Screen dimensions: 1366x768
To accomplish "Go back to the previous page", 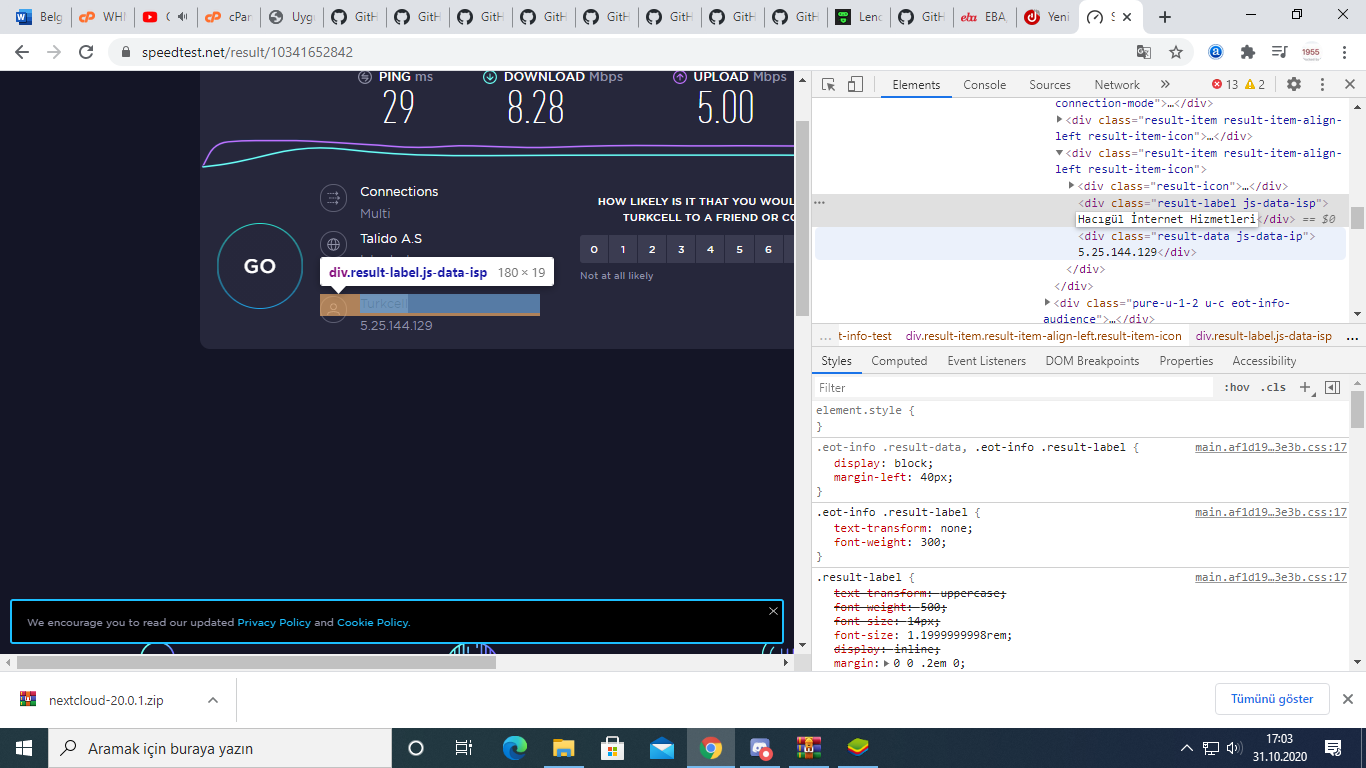I will pyautogui.click(x=23, y=52).
